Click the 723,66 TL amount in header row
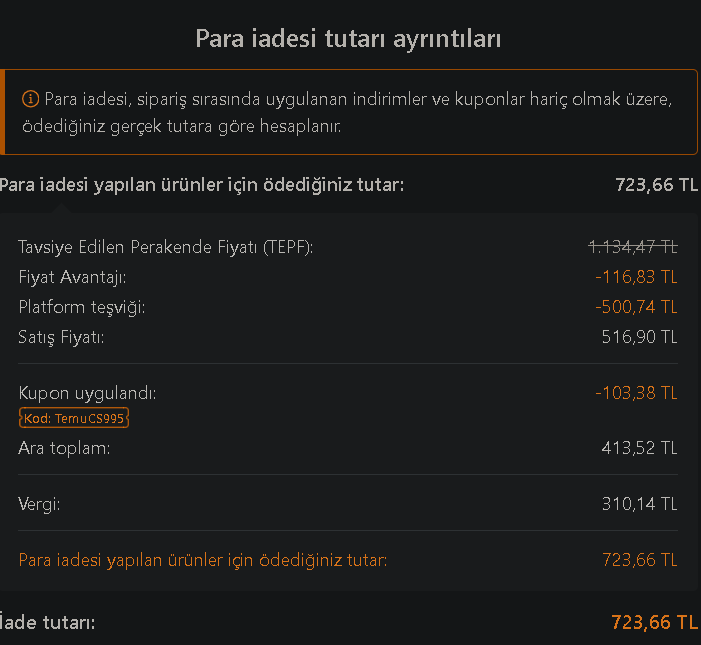Screen dimensions: 701x645 [x=656, y=185]
